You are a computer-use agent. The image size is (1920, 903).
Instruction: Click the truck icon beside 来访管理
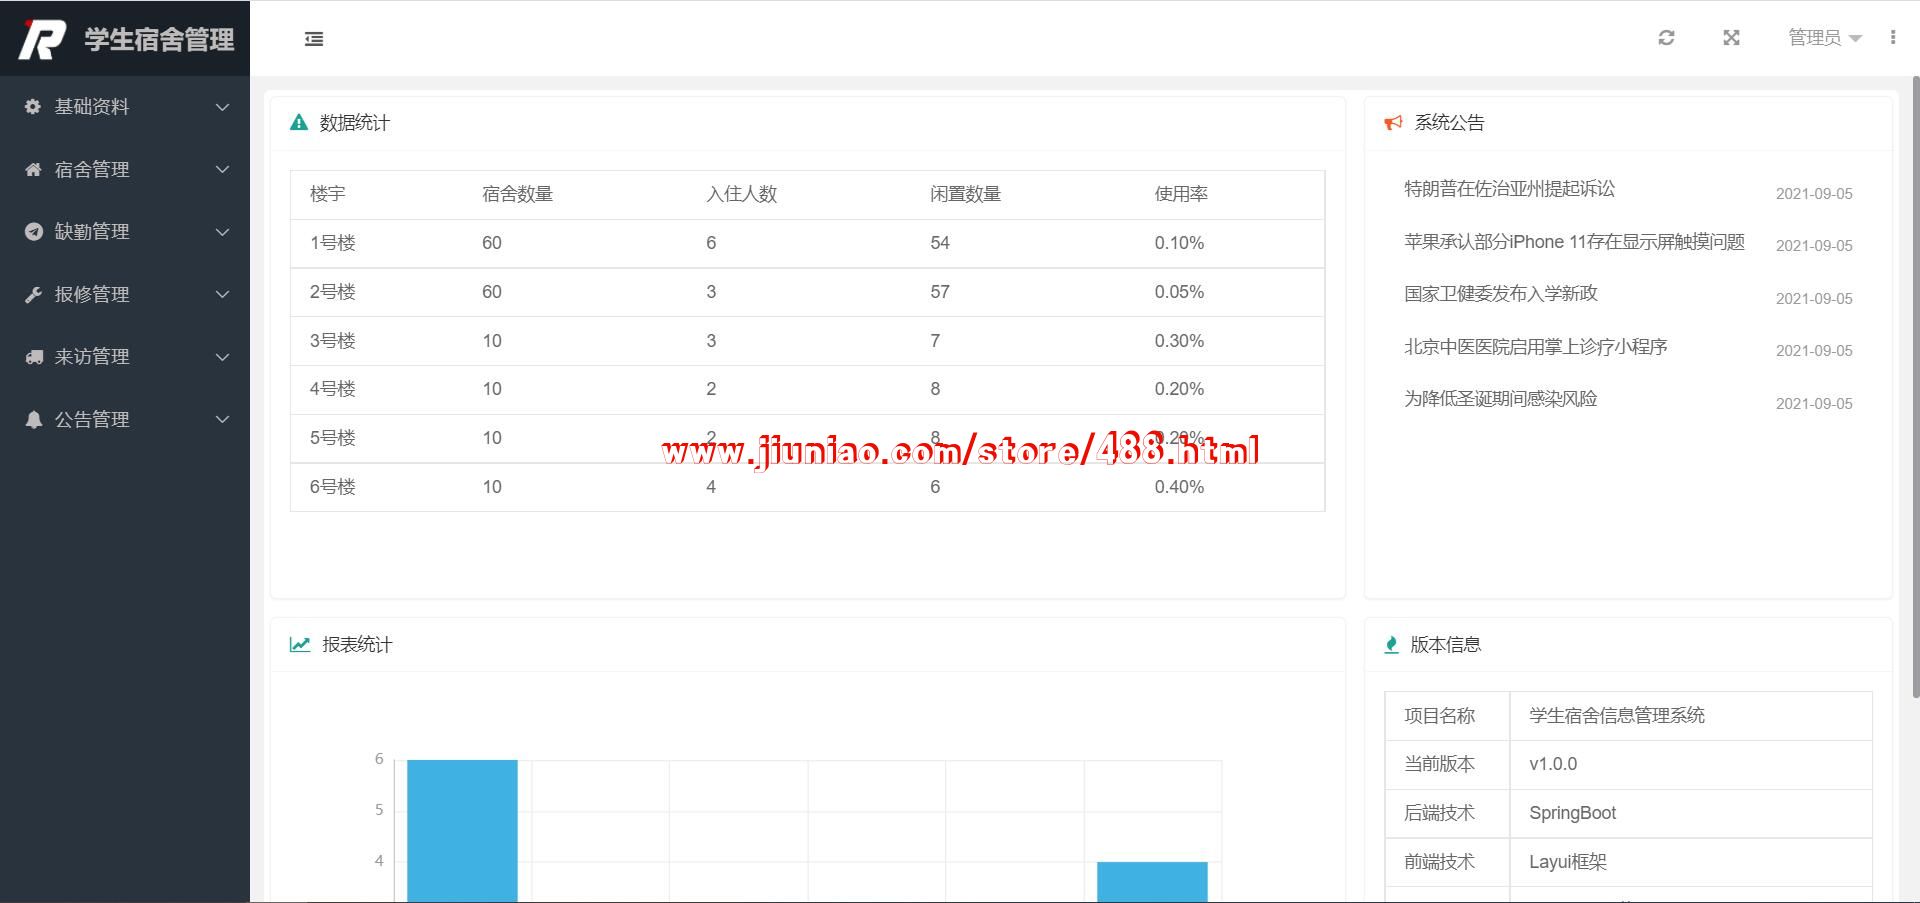point(33,357)
